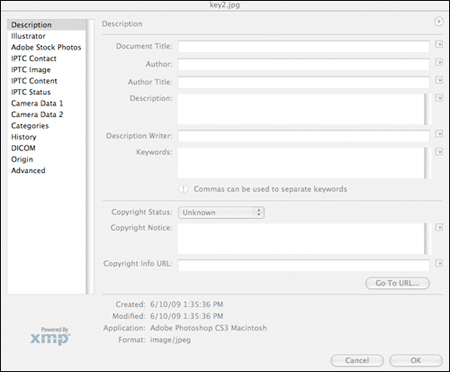The width and height of the screenshot is (450, 372).
Task: Click the arrow icon beside Keywords box
Action: tap(439, 152)
